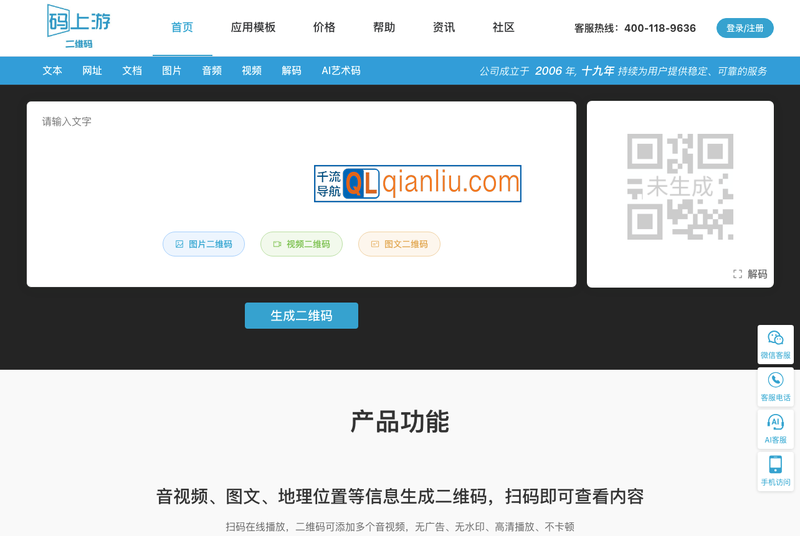Select the 解码 tab in the blue bar
Viewport: 800px width, 536px height.
point(291,71)
